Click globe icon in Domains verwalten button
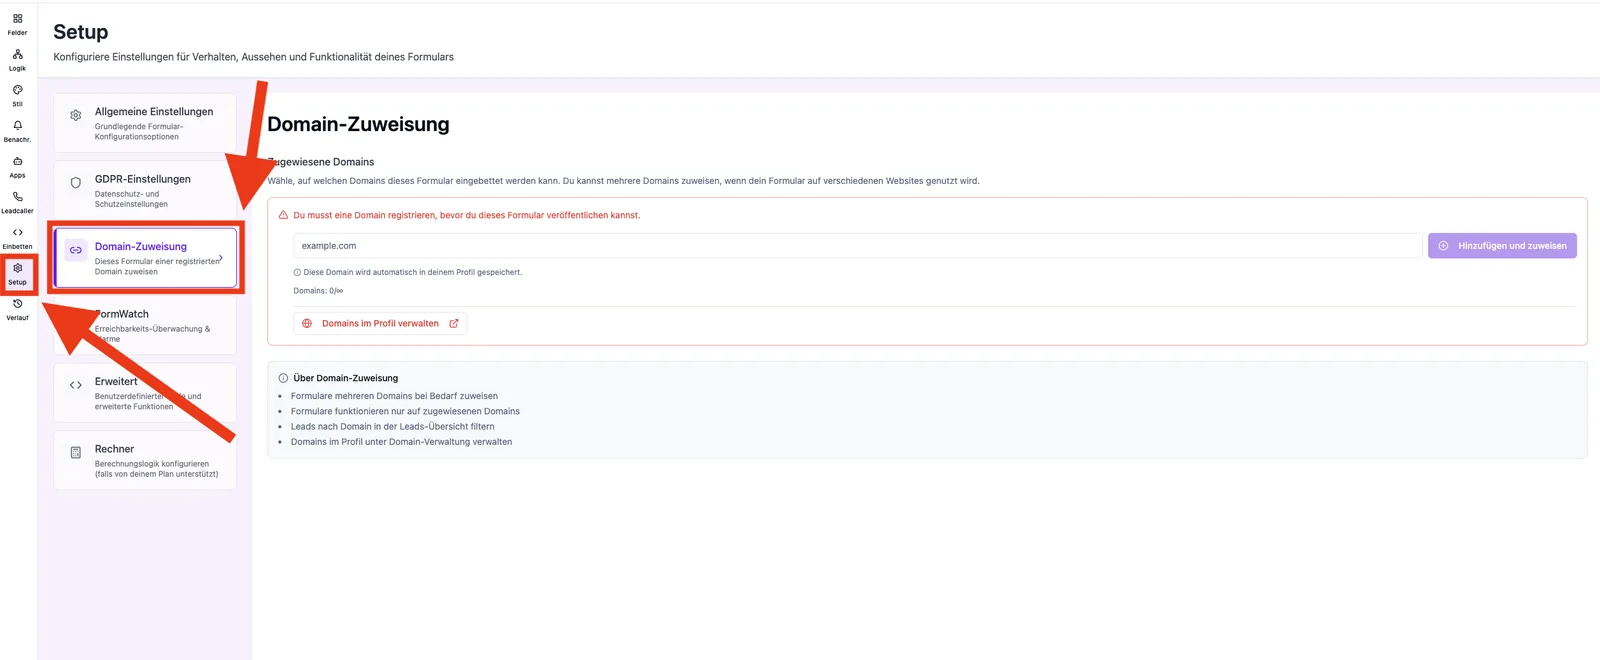The height and width of the screenshot is (660, 1600). [x=307, y=323]
